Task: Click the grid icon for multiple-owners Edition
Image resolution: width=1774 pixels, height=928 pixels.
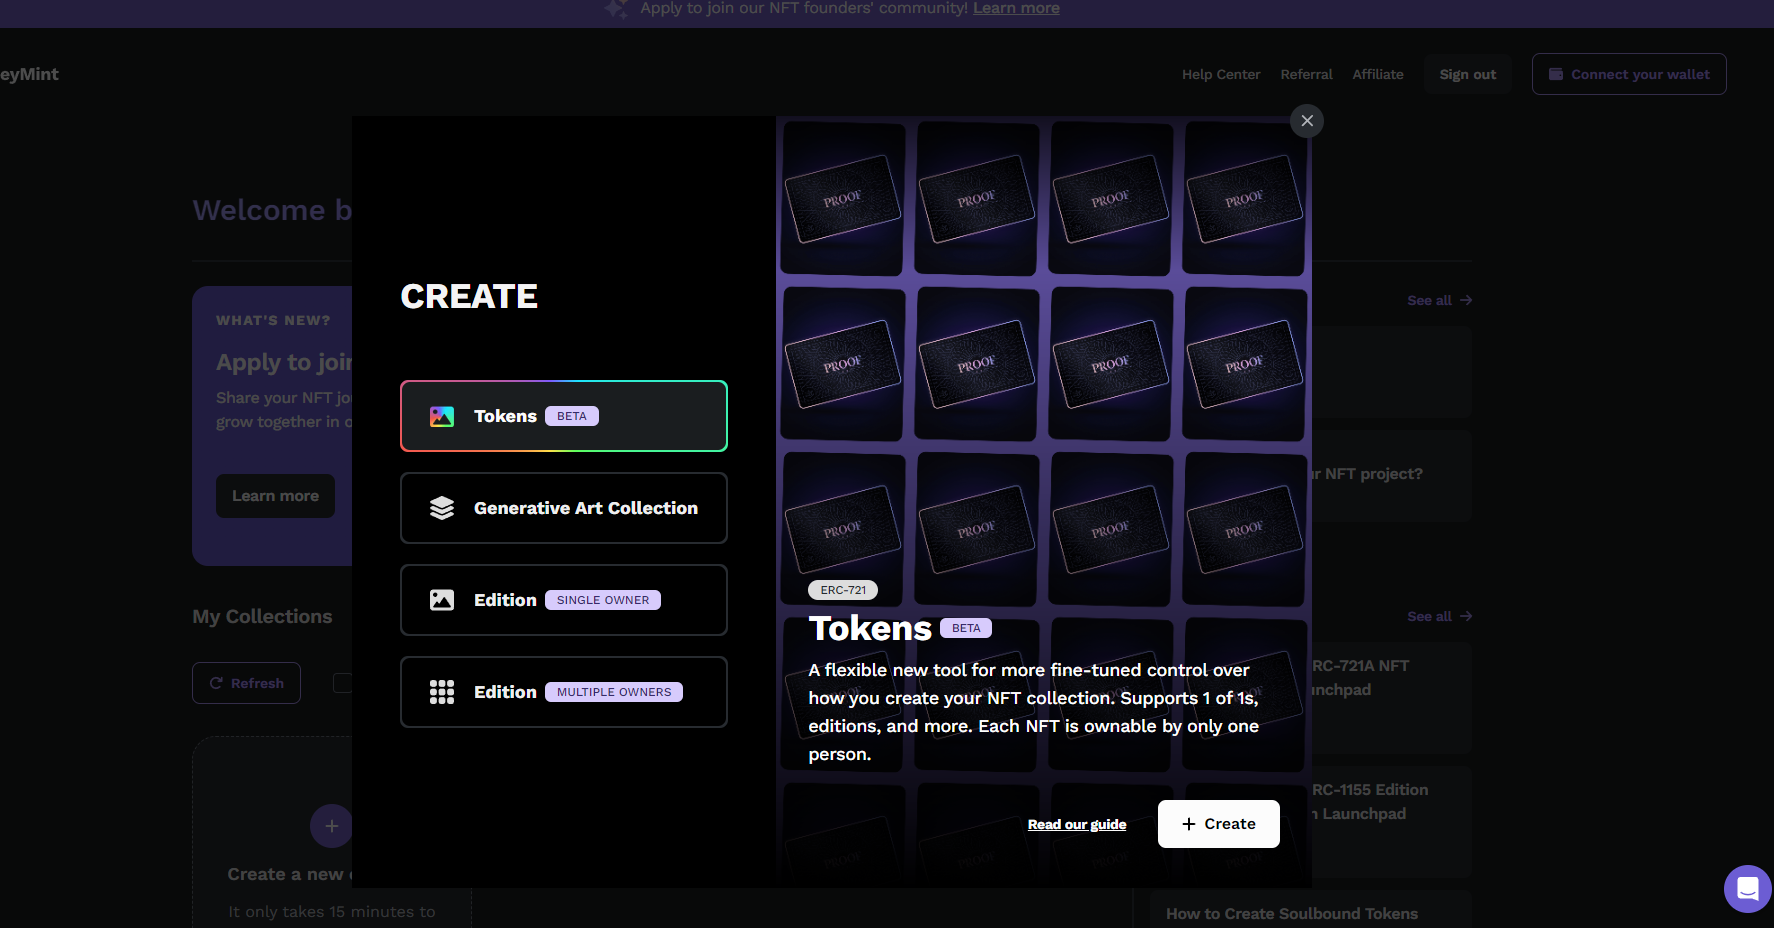Action: [x=442, y=692]
